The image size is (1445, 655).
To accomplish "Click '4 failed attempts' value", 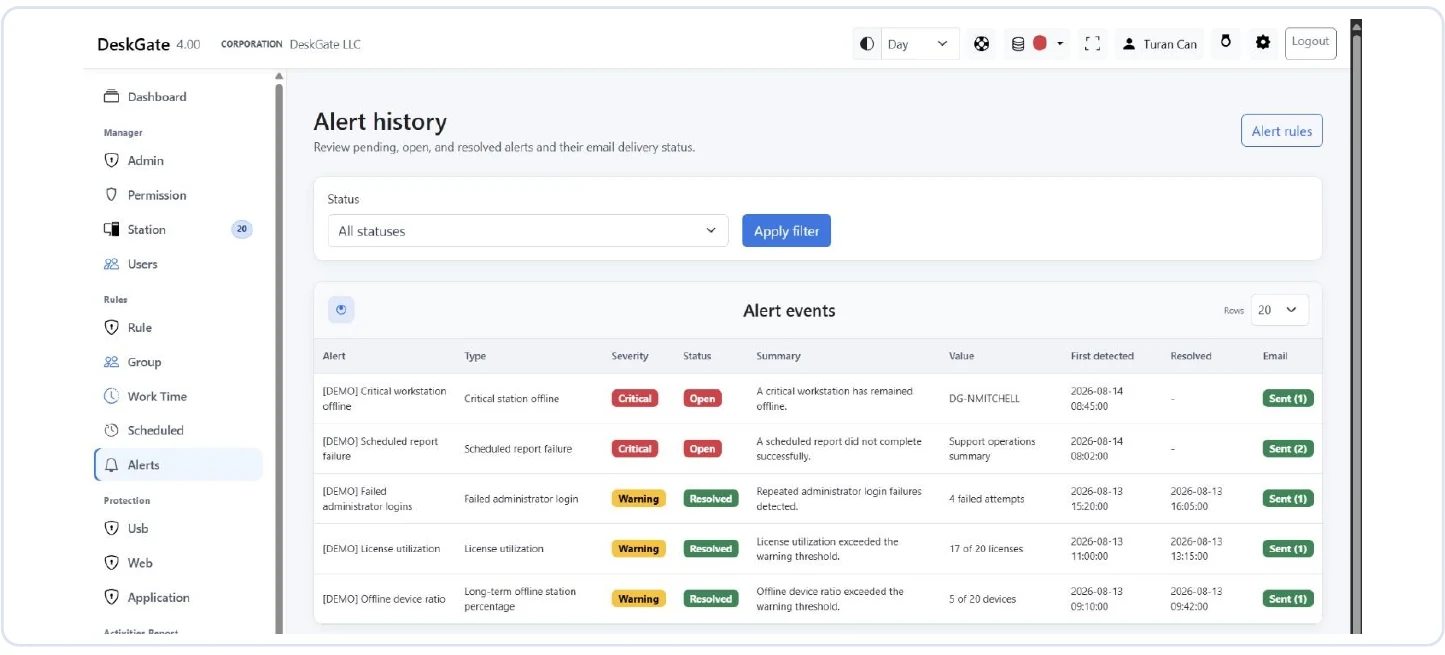I will pyautogui.click(x=989, y=499).
